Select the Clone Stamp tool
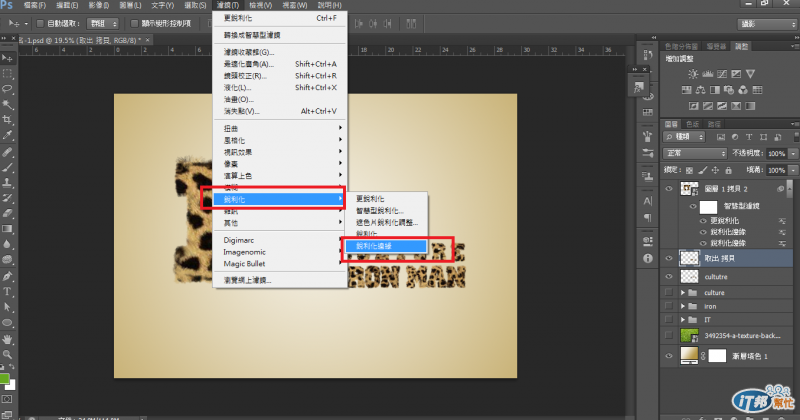Viewport: 800px width, 420px height. [x=7, y=182]
